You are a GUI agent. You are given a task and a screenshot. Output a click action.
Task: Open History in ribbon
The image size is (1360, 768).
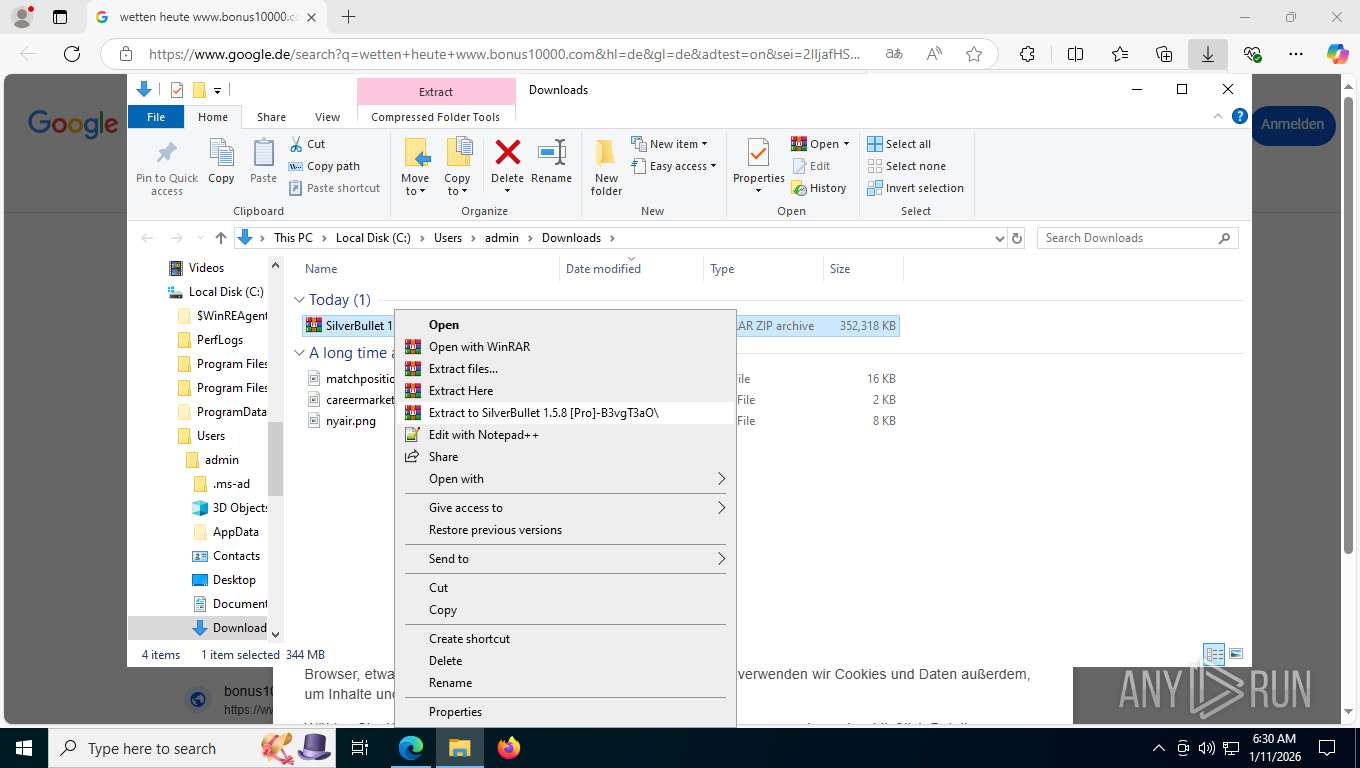tap(819, 188)
